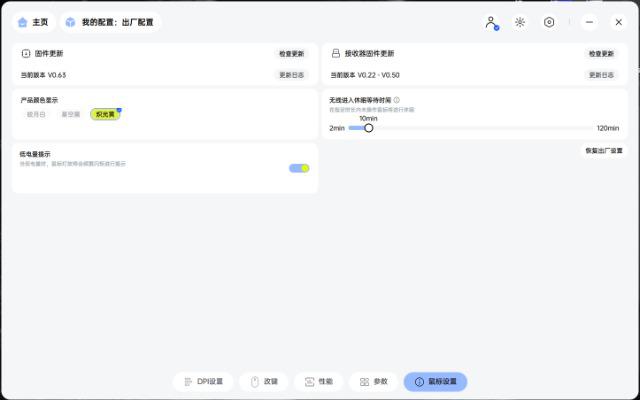Image resolution: width=640 pixels, height=400 pixels.
Task: Click the info icon beside 无线进入休眠等待时间
Action: pyautogui.click(x=397, y=100)
